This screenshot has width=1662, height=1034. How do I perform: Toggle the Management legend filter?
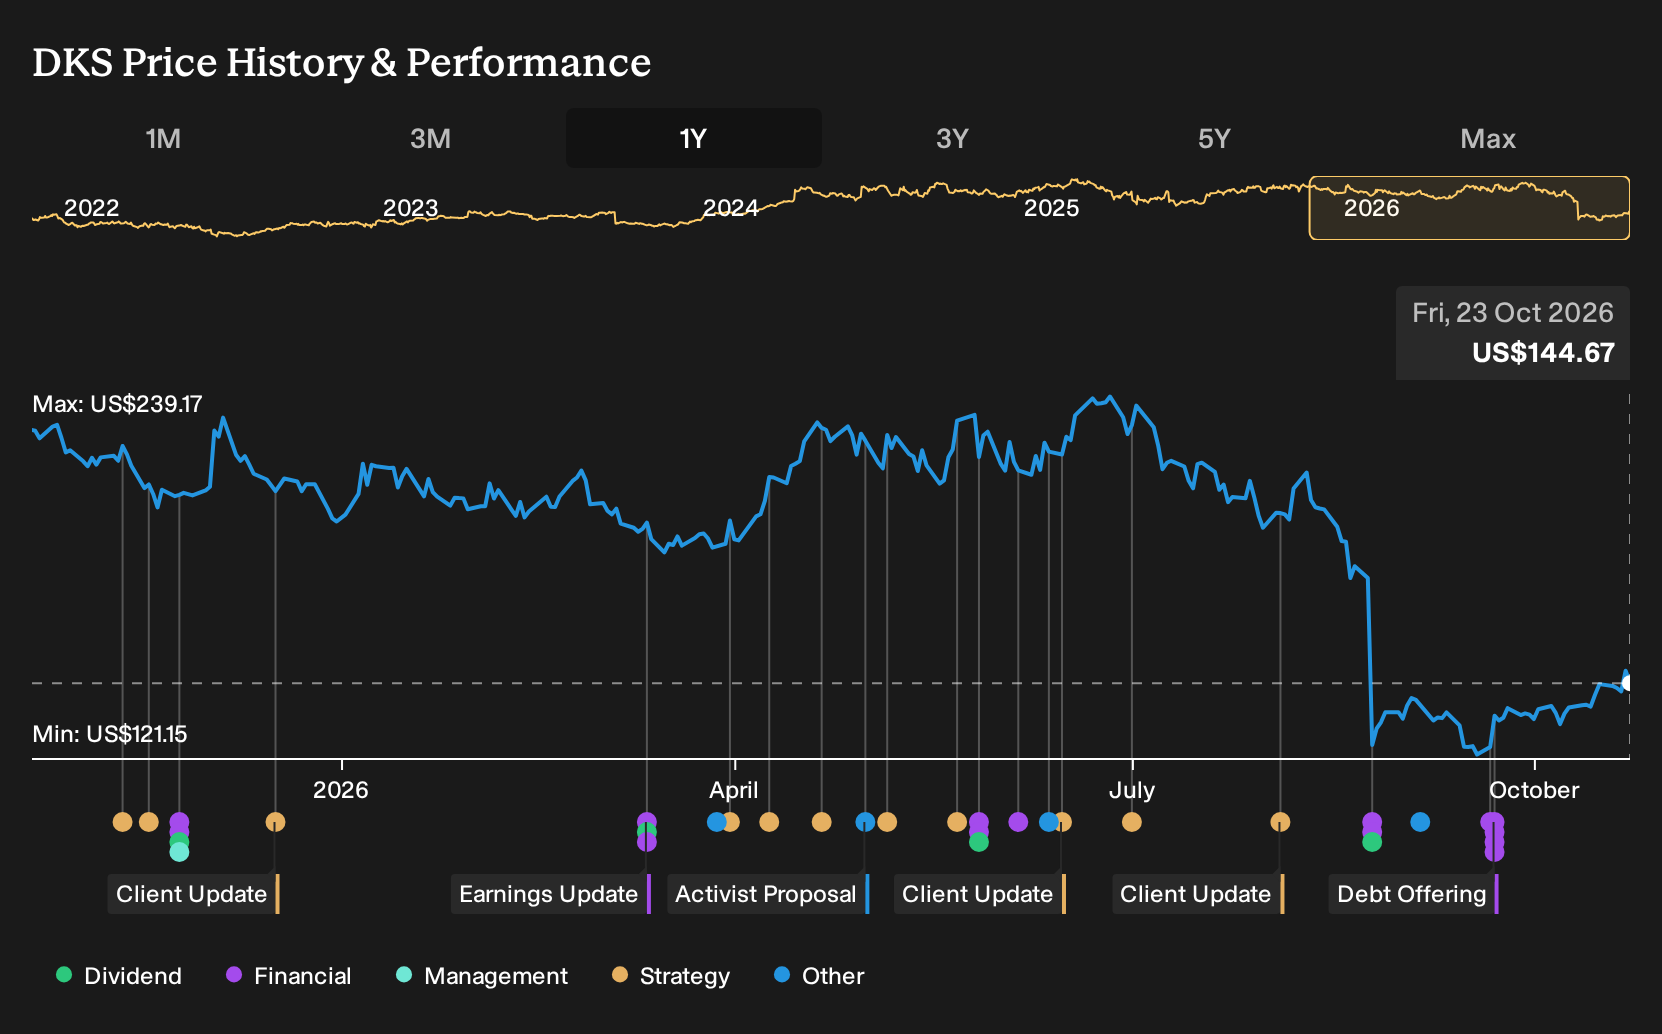pyautogui.click(x=482, y=976)
